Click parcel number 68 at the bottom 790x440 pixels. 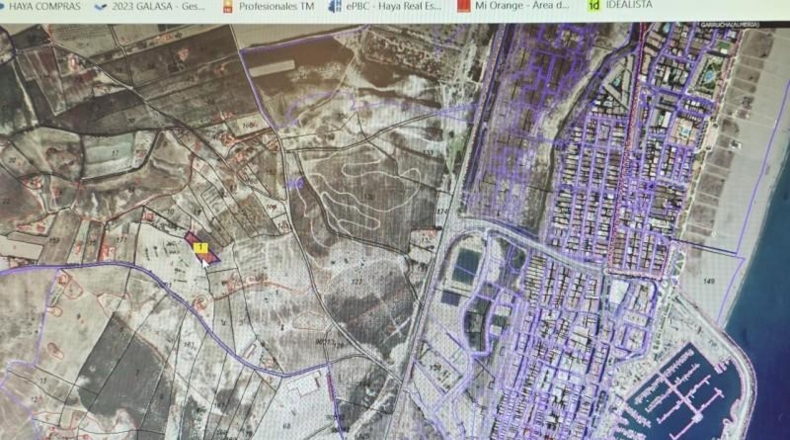[x=287, y=426]
